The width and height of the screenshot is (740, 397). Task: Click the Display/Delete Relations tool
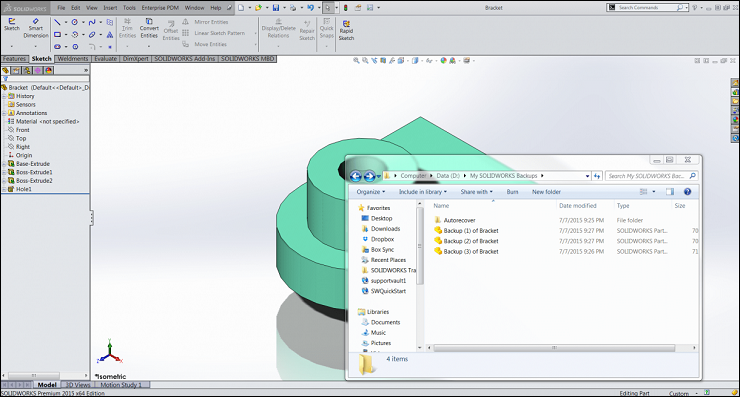[x=278, y=28]
